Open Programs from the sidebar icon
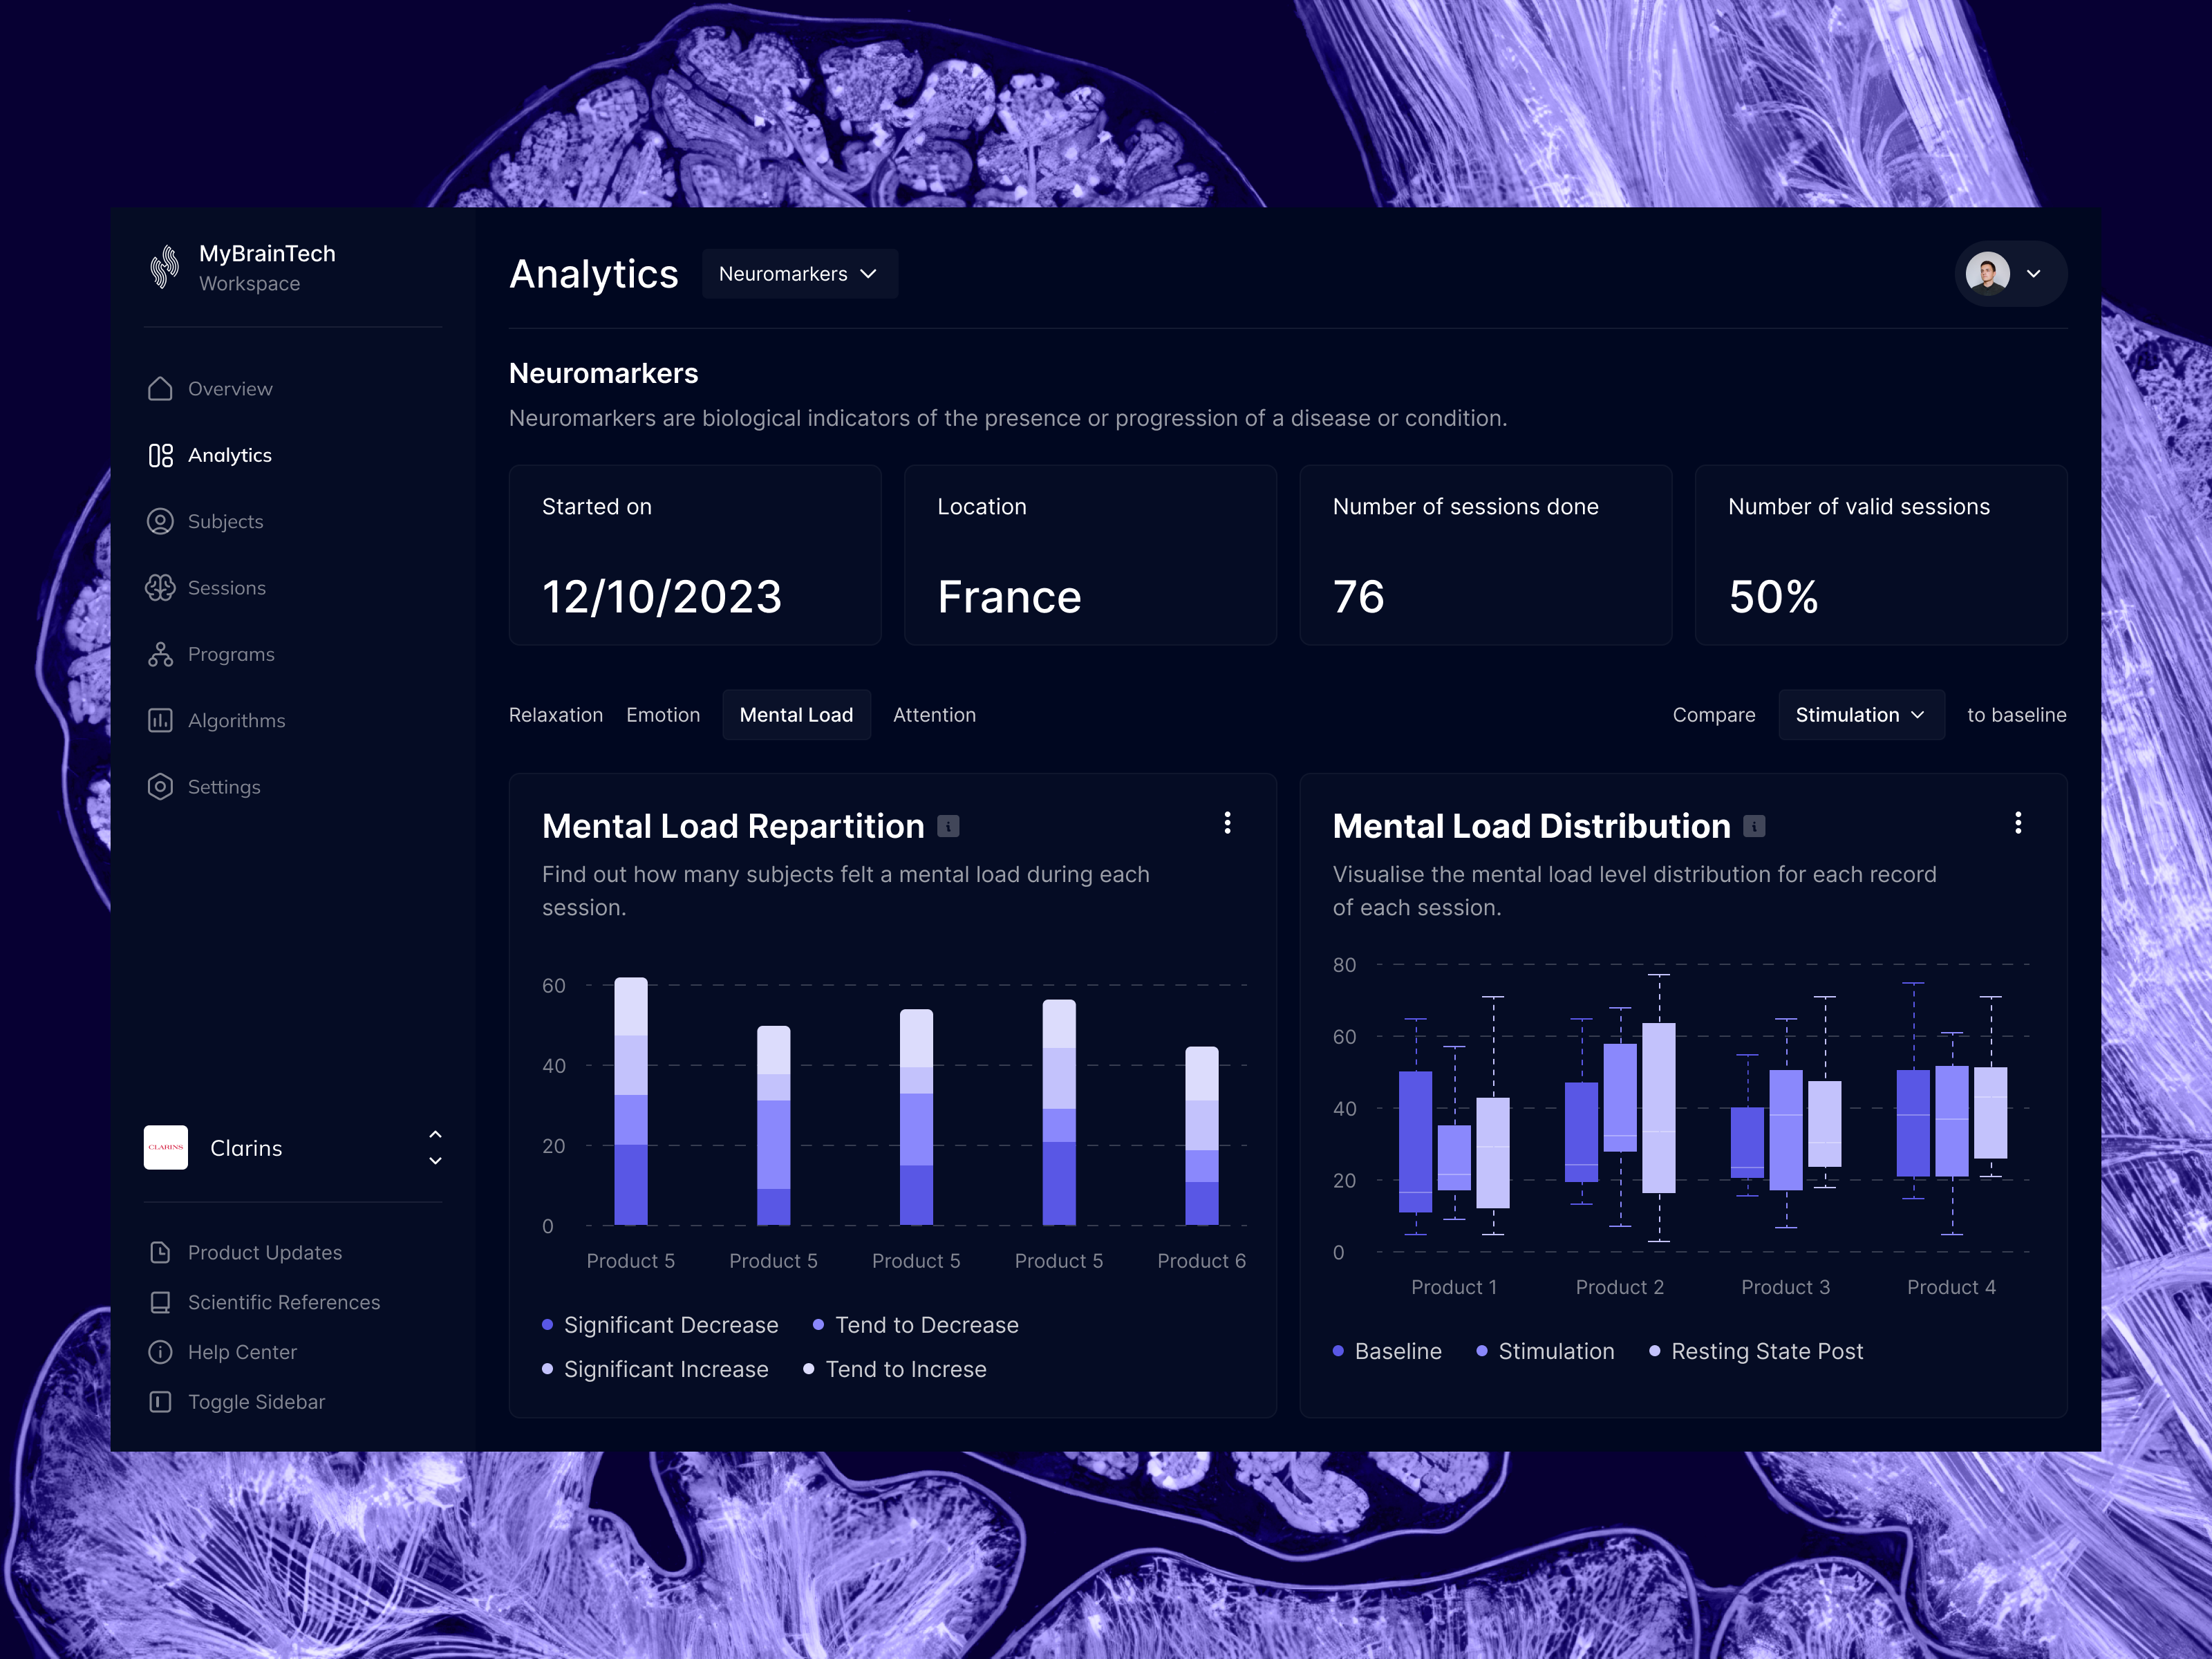 [x=161, y=654]
